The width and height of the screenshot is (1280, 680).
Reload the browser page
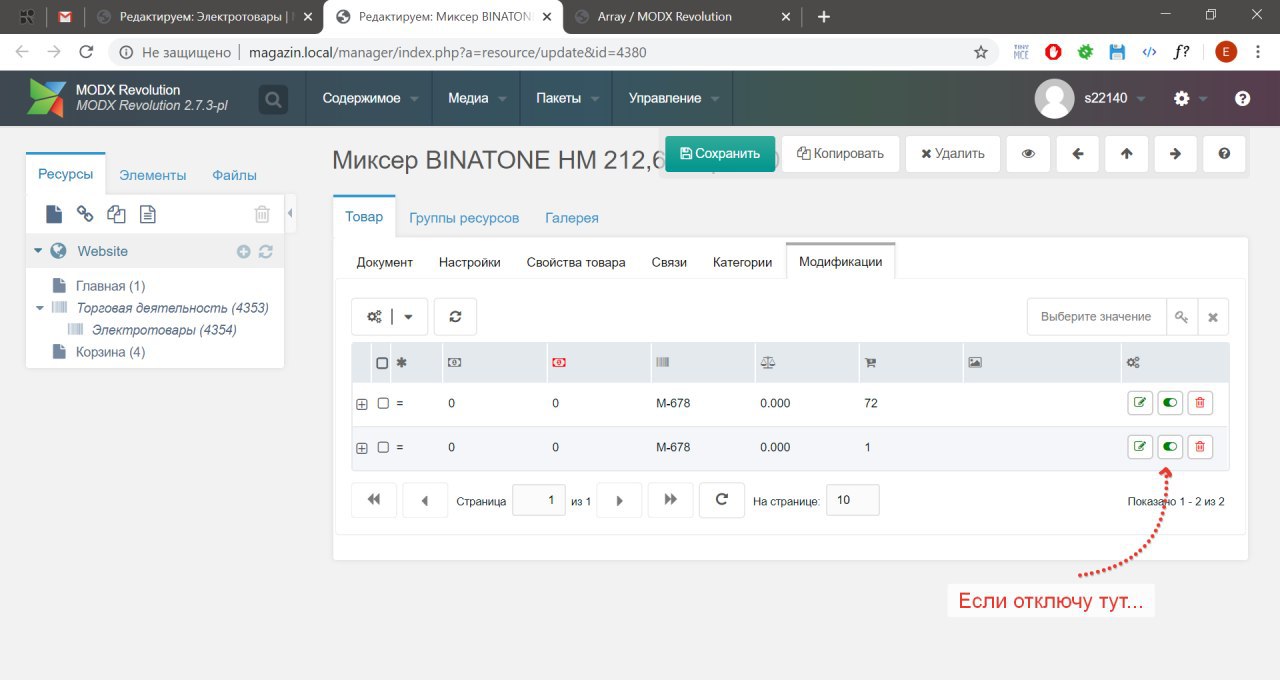86,52
